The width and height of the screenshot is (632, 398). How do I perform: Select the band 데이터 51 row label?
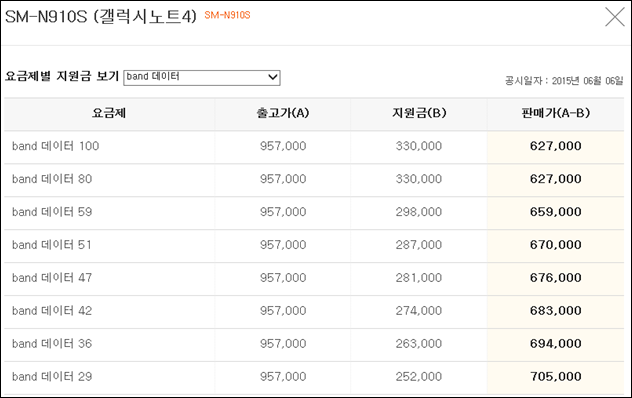pyautogui.click(x=52, y=245)
